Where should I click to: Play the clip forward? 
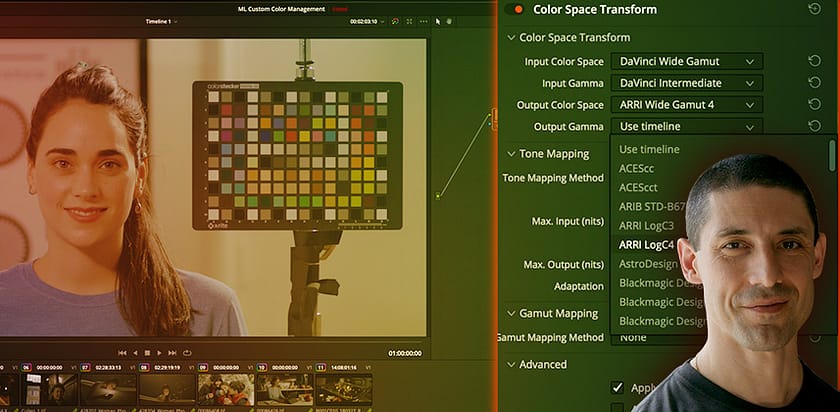pos(159,353)
